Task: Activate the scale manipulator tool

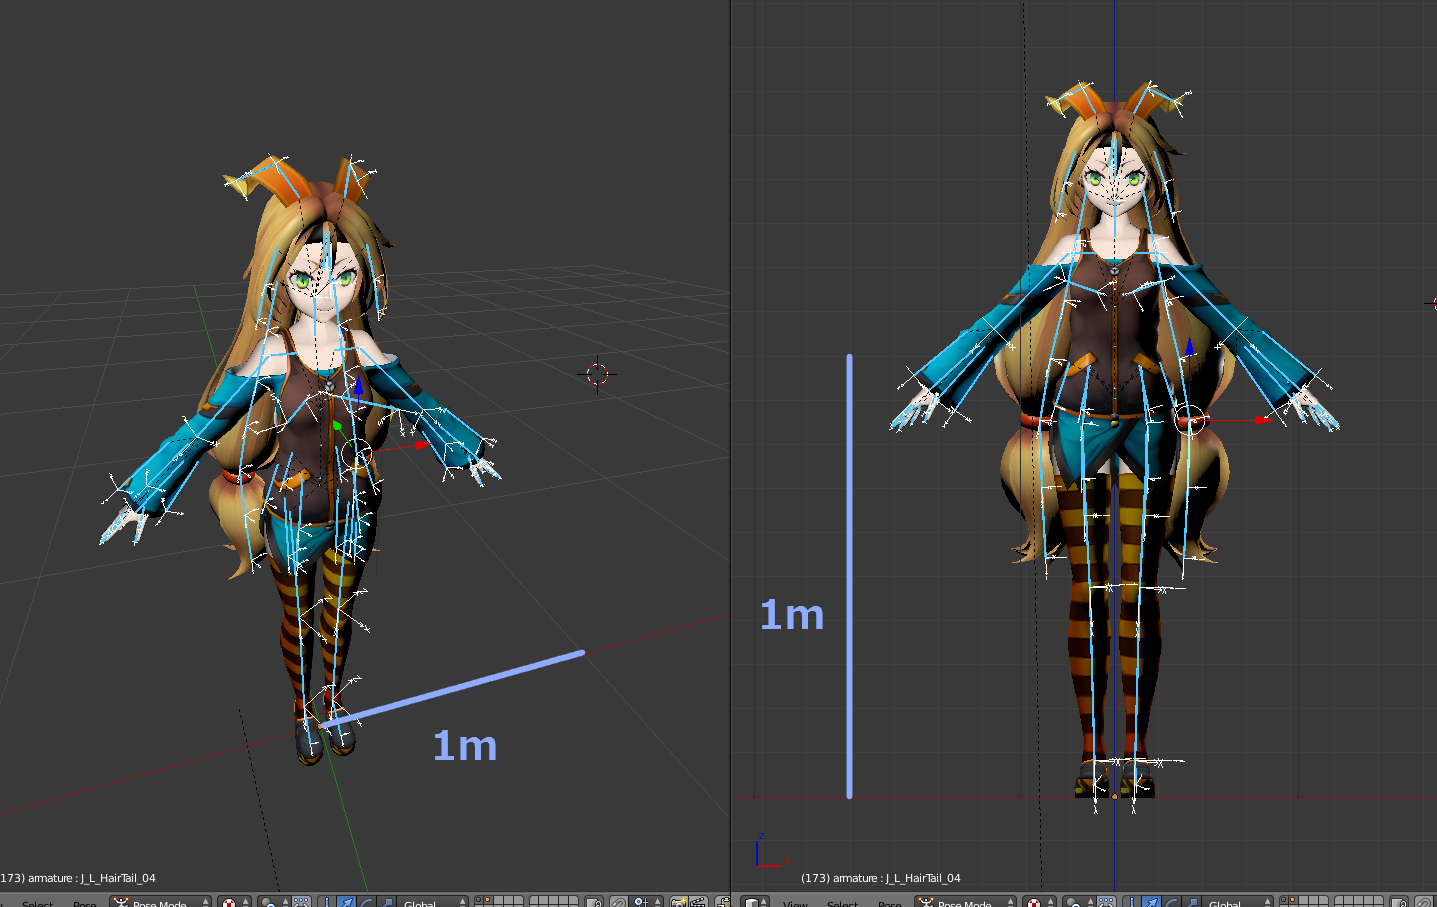Action: pos(387,901)
